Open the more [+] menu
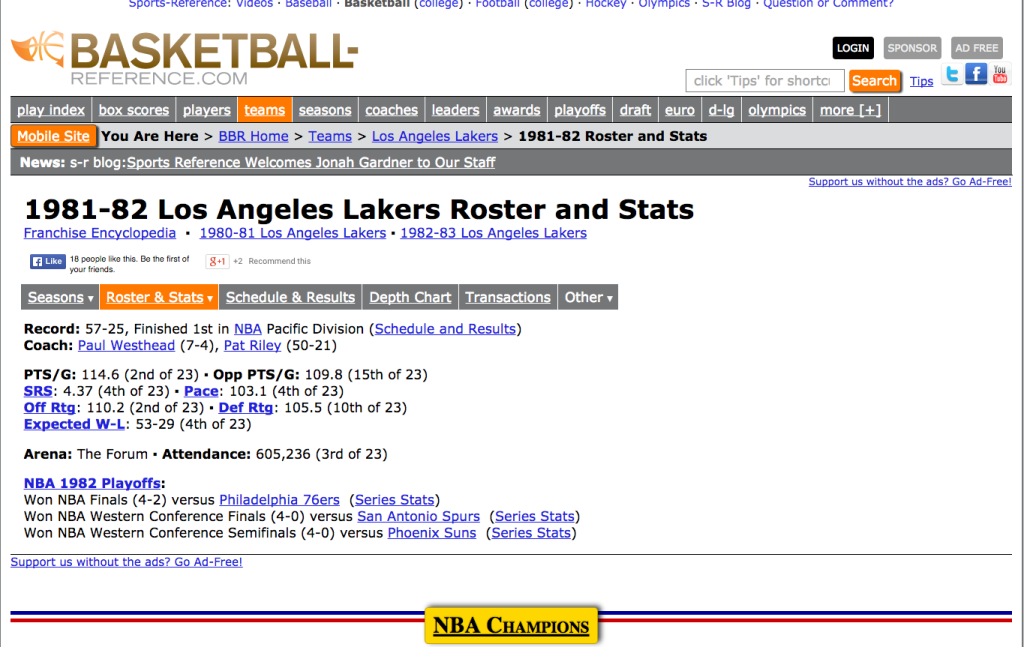This screenshot has width=1024, height=647. tap(850, 110)
